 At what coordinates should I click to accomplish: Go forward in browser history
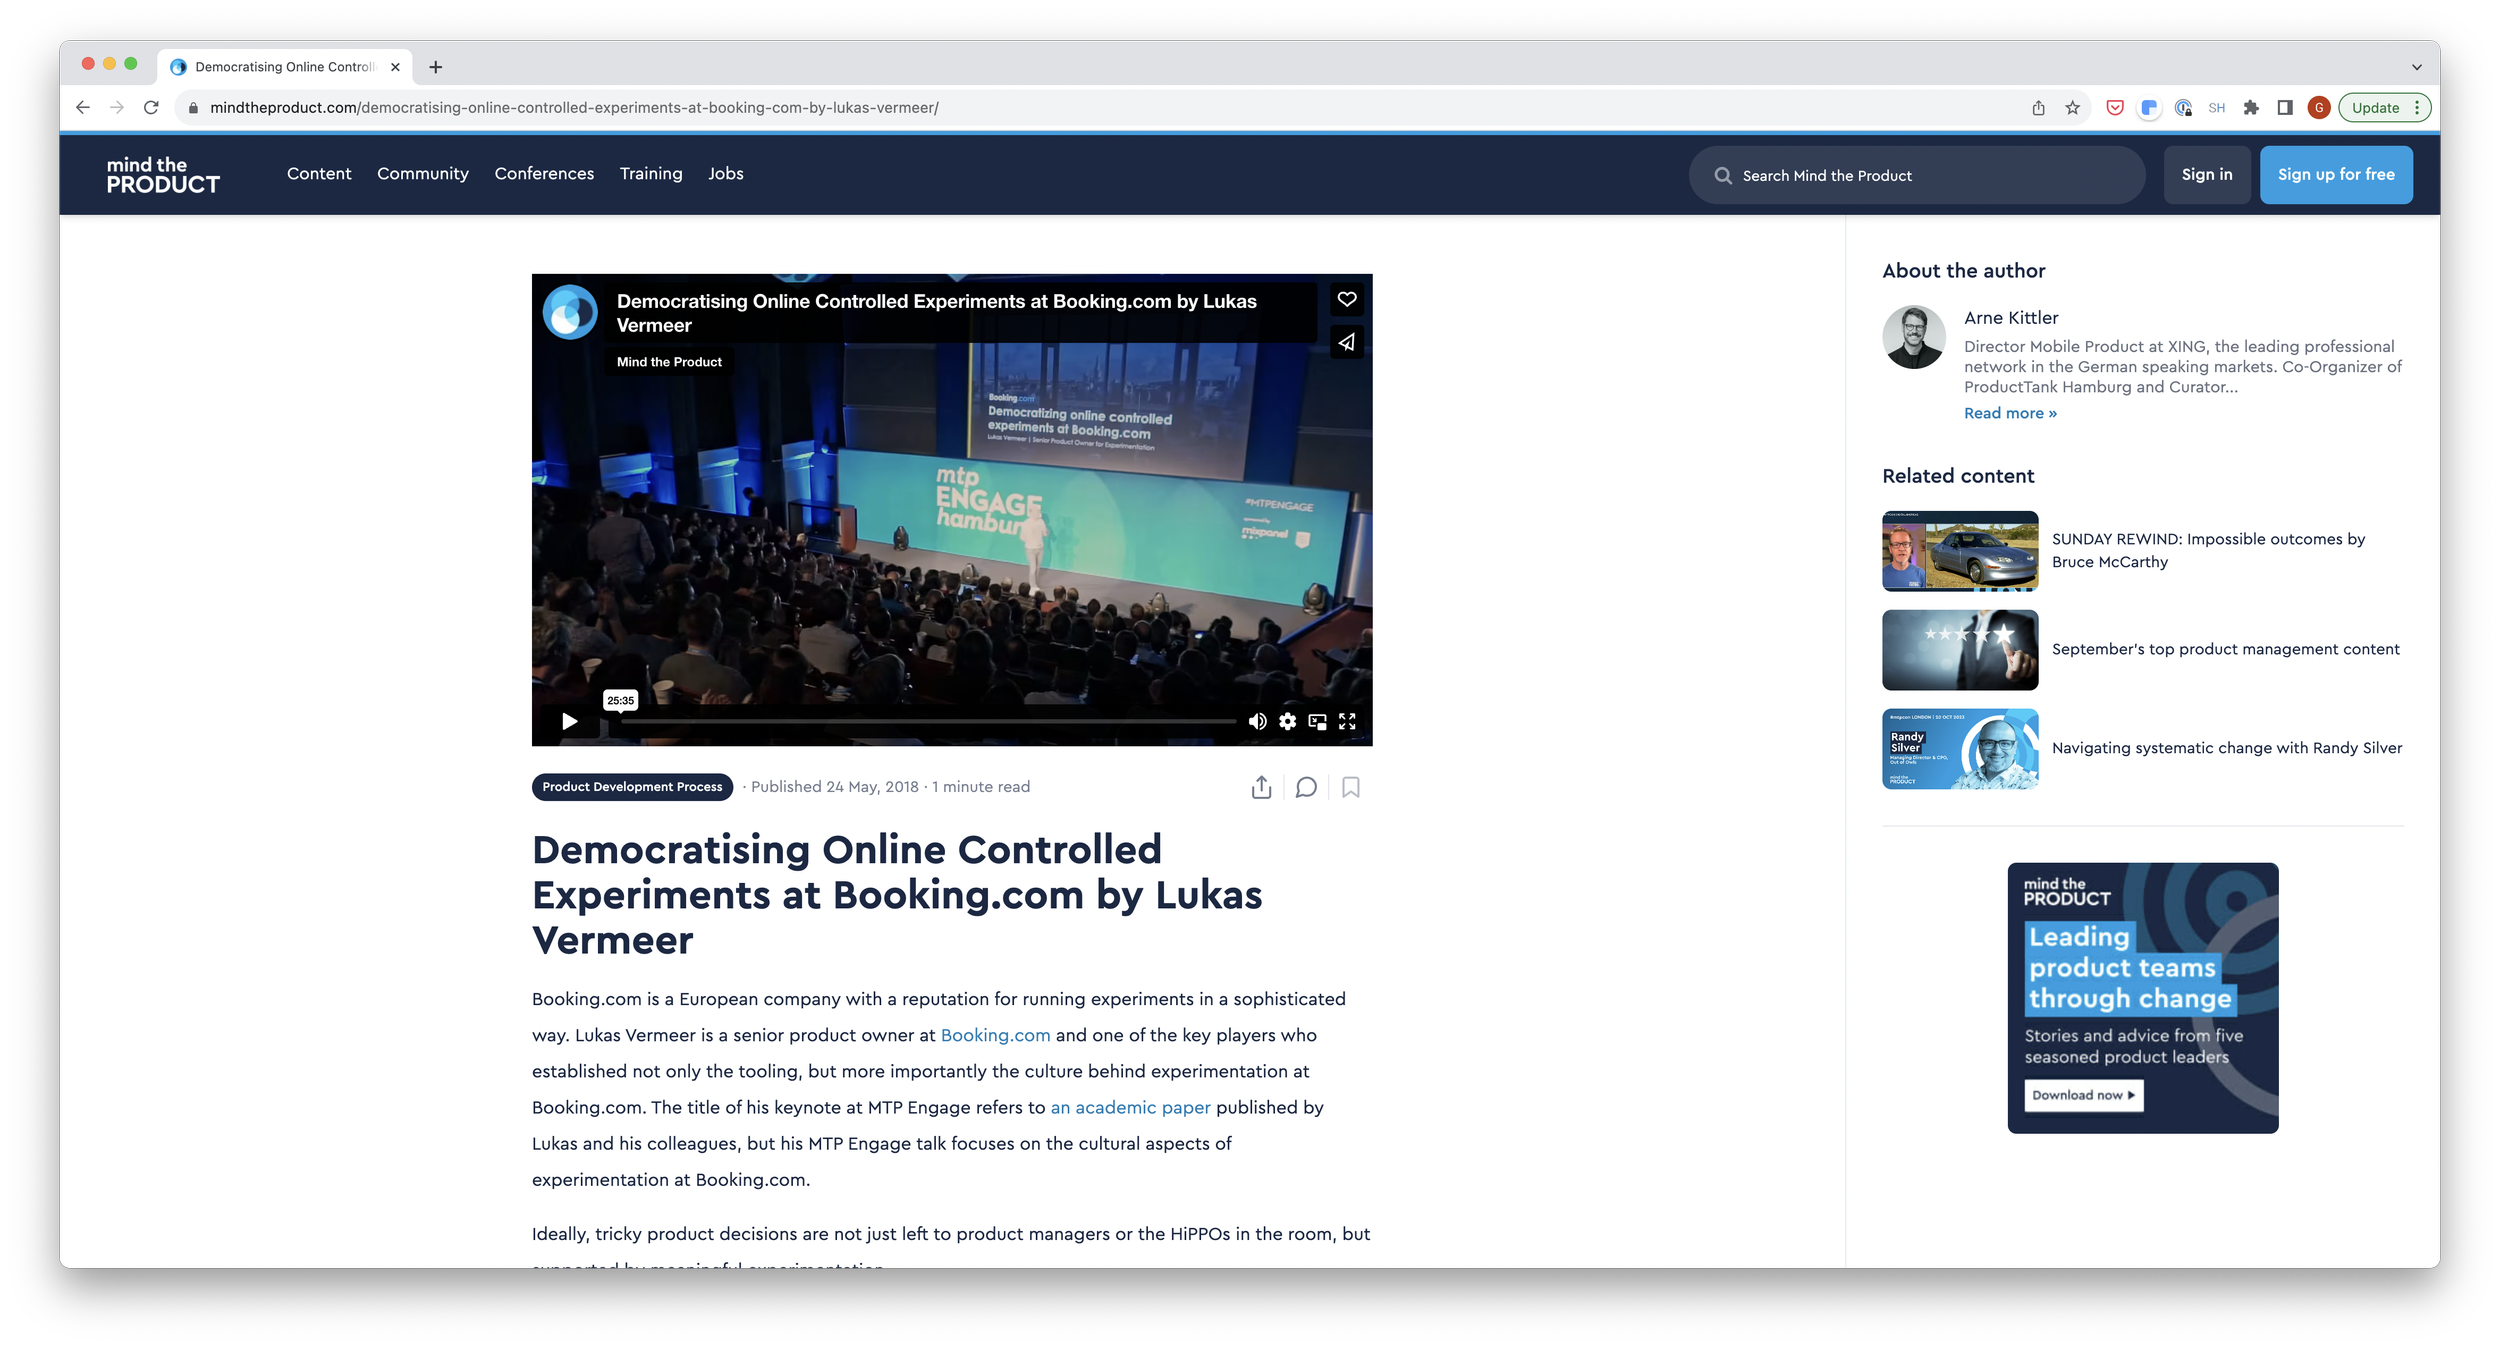(117, 108)
